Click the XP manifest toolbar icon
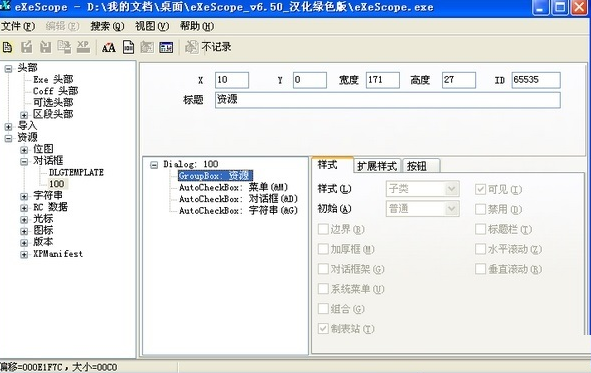 click(83, 47)
